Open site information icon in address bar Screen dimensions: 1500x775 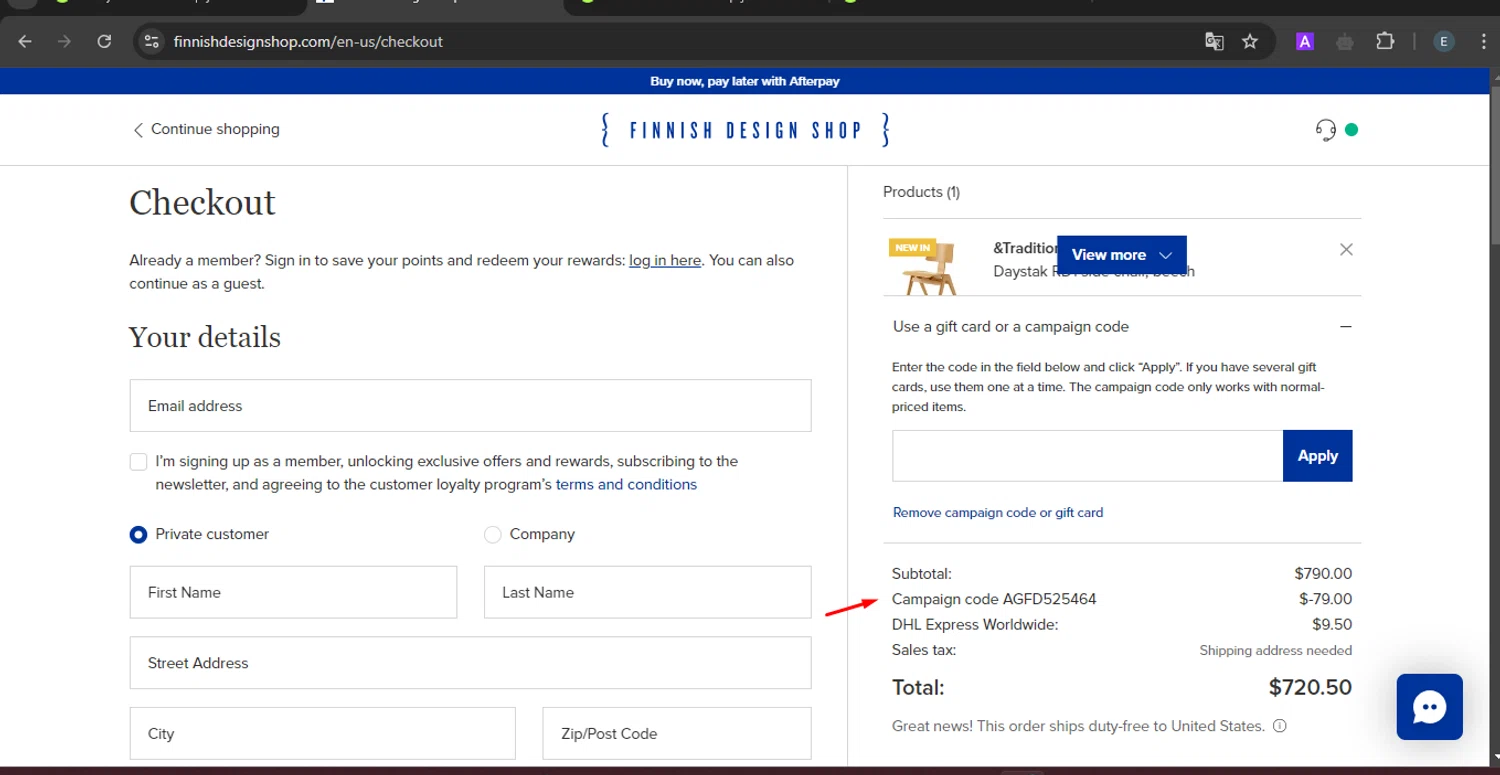point(151,41)
